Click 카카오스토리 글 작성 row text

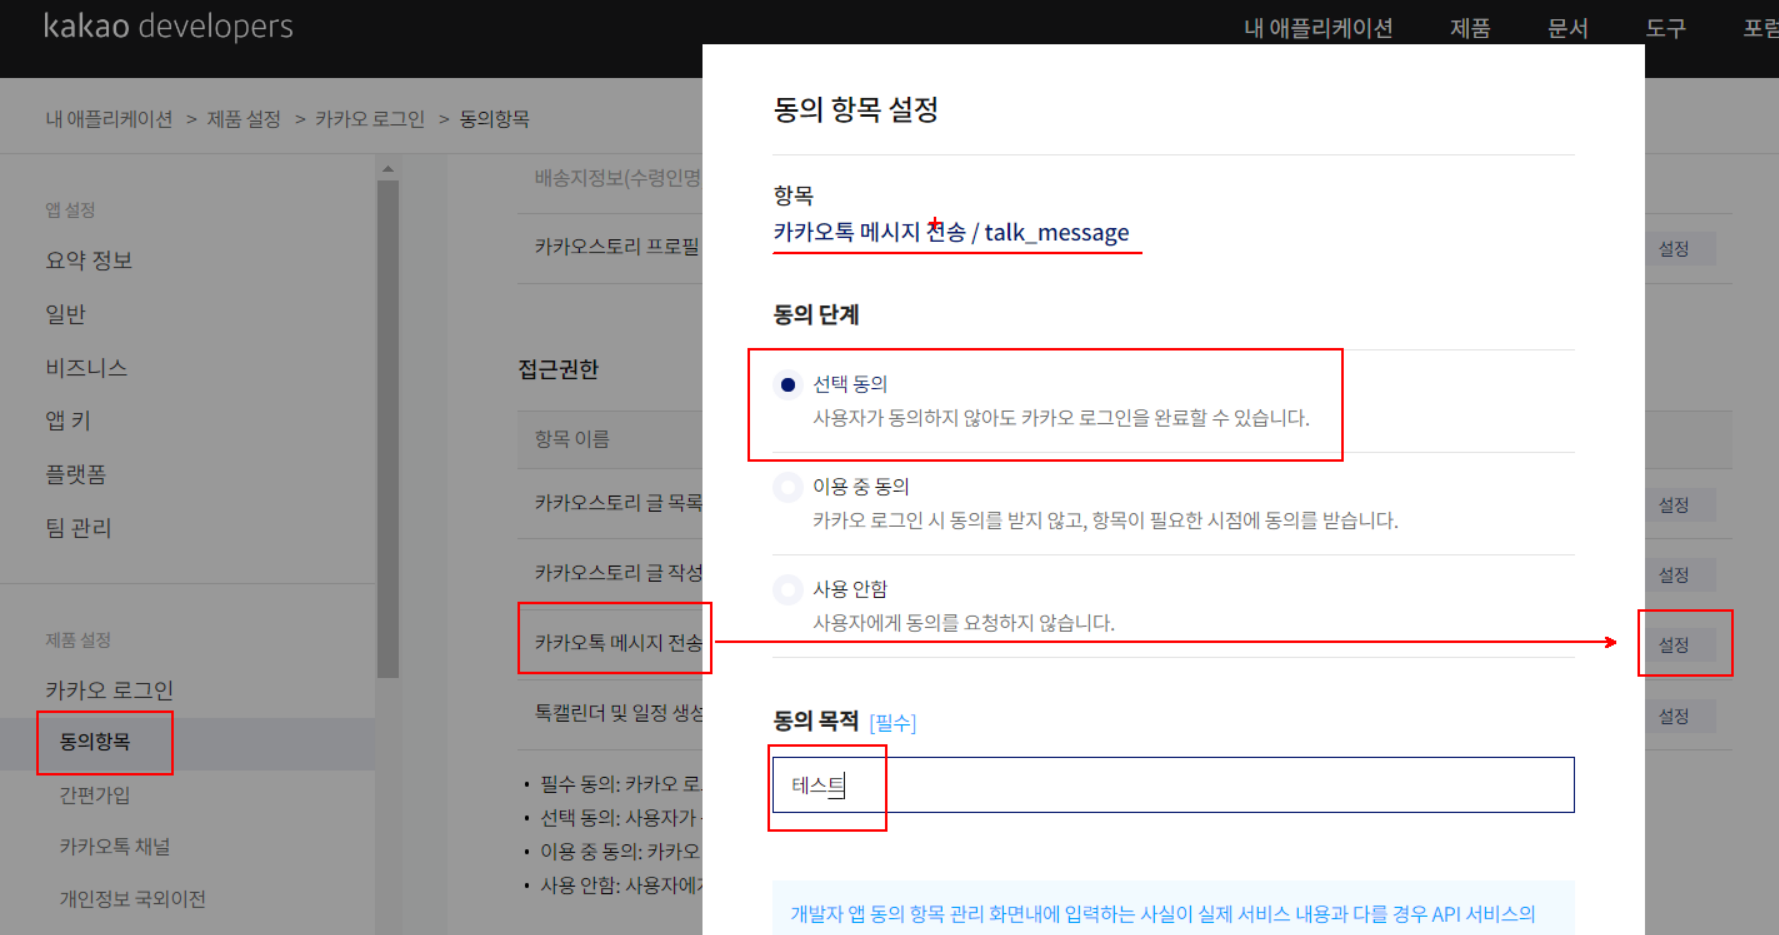(618, 573)
